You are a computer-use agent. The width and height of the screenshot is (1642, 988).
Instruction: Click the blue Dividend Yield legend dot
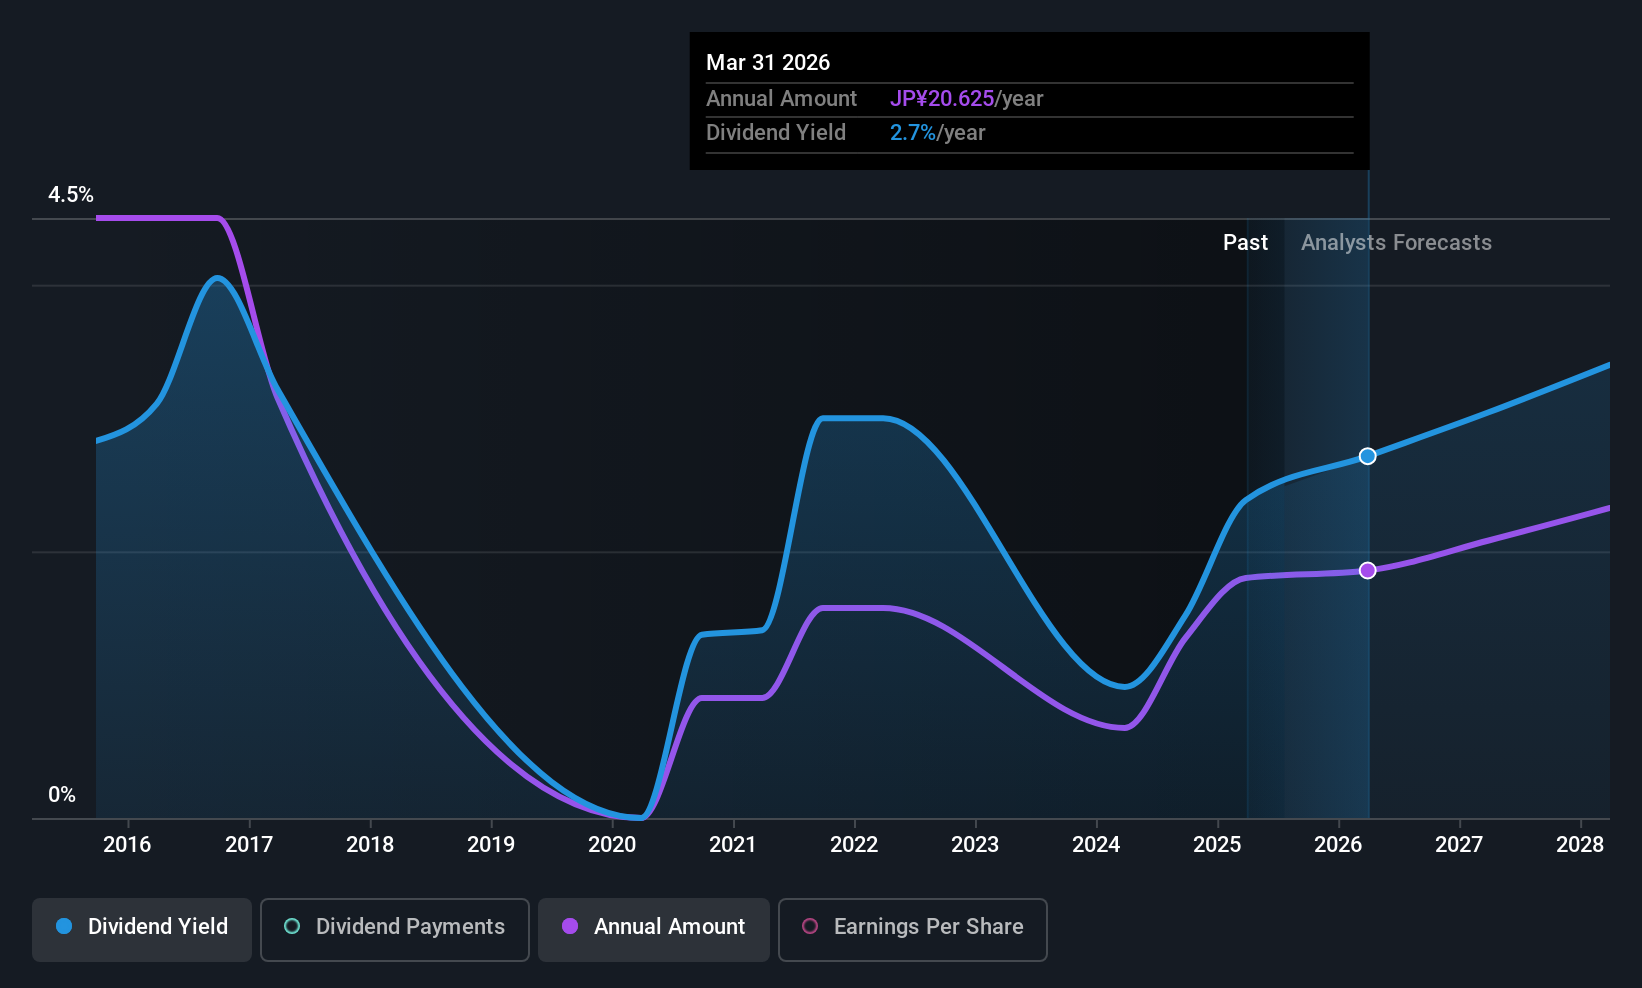[64, 926]
